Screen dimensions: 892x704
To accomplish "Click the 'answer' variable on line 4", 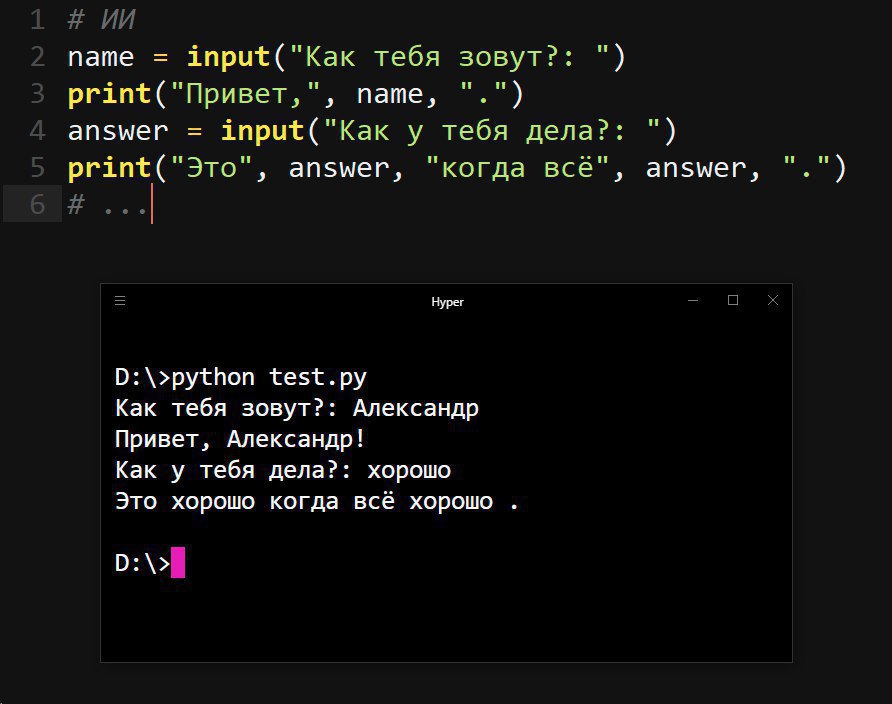I will coord(118,131).
